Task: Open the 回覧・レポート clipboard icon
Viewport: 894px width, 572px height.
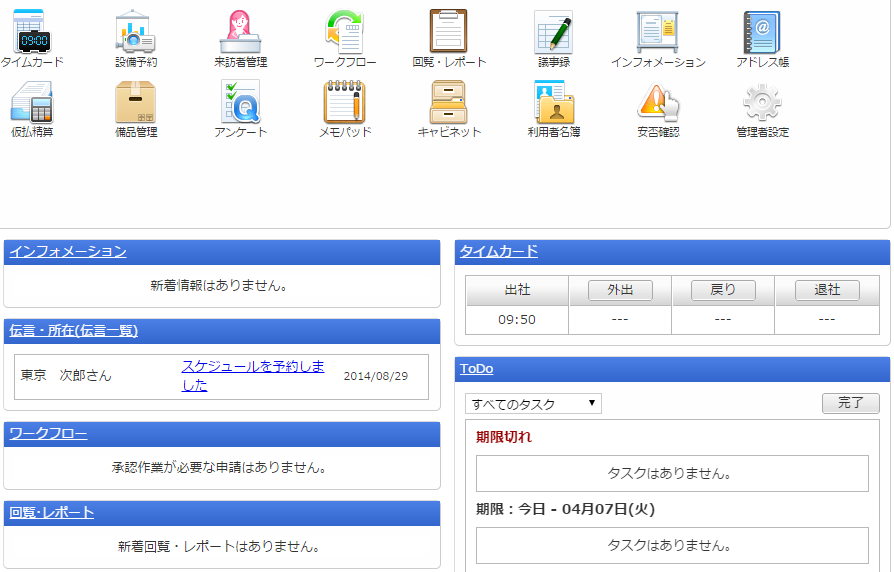Action: pyautogui.click(x=449, y=32)
